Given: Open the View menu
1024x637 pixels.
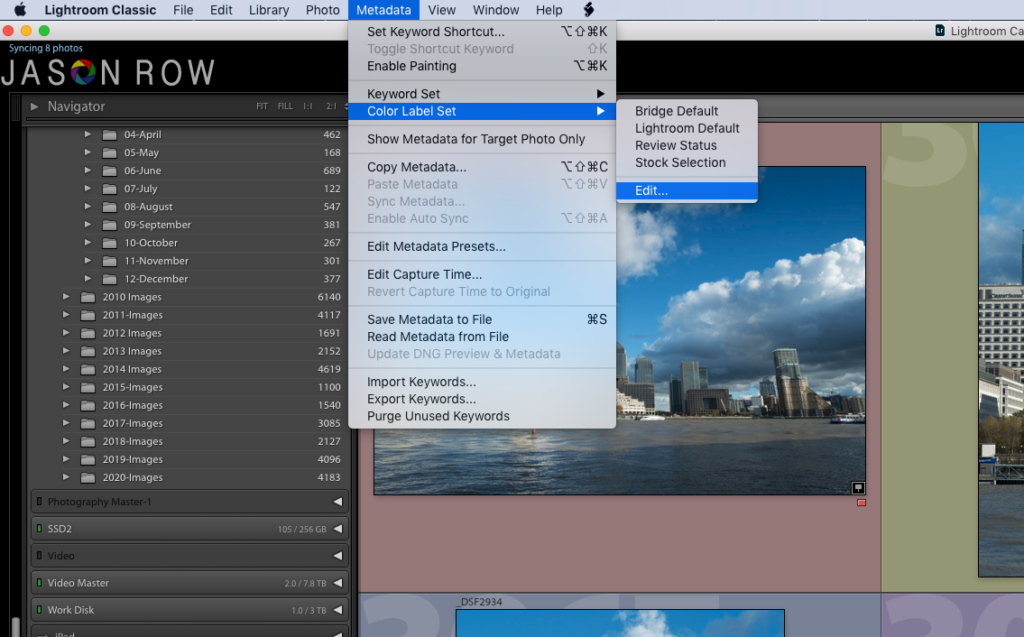Looking at the screenshot, I should point(441,10).
